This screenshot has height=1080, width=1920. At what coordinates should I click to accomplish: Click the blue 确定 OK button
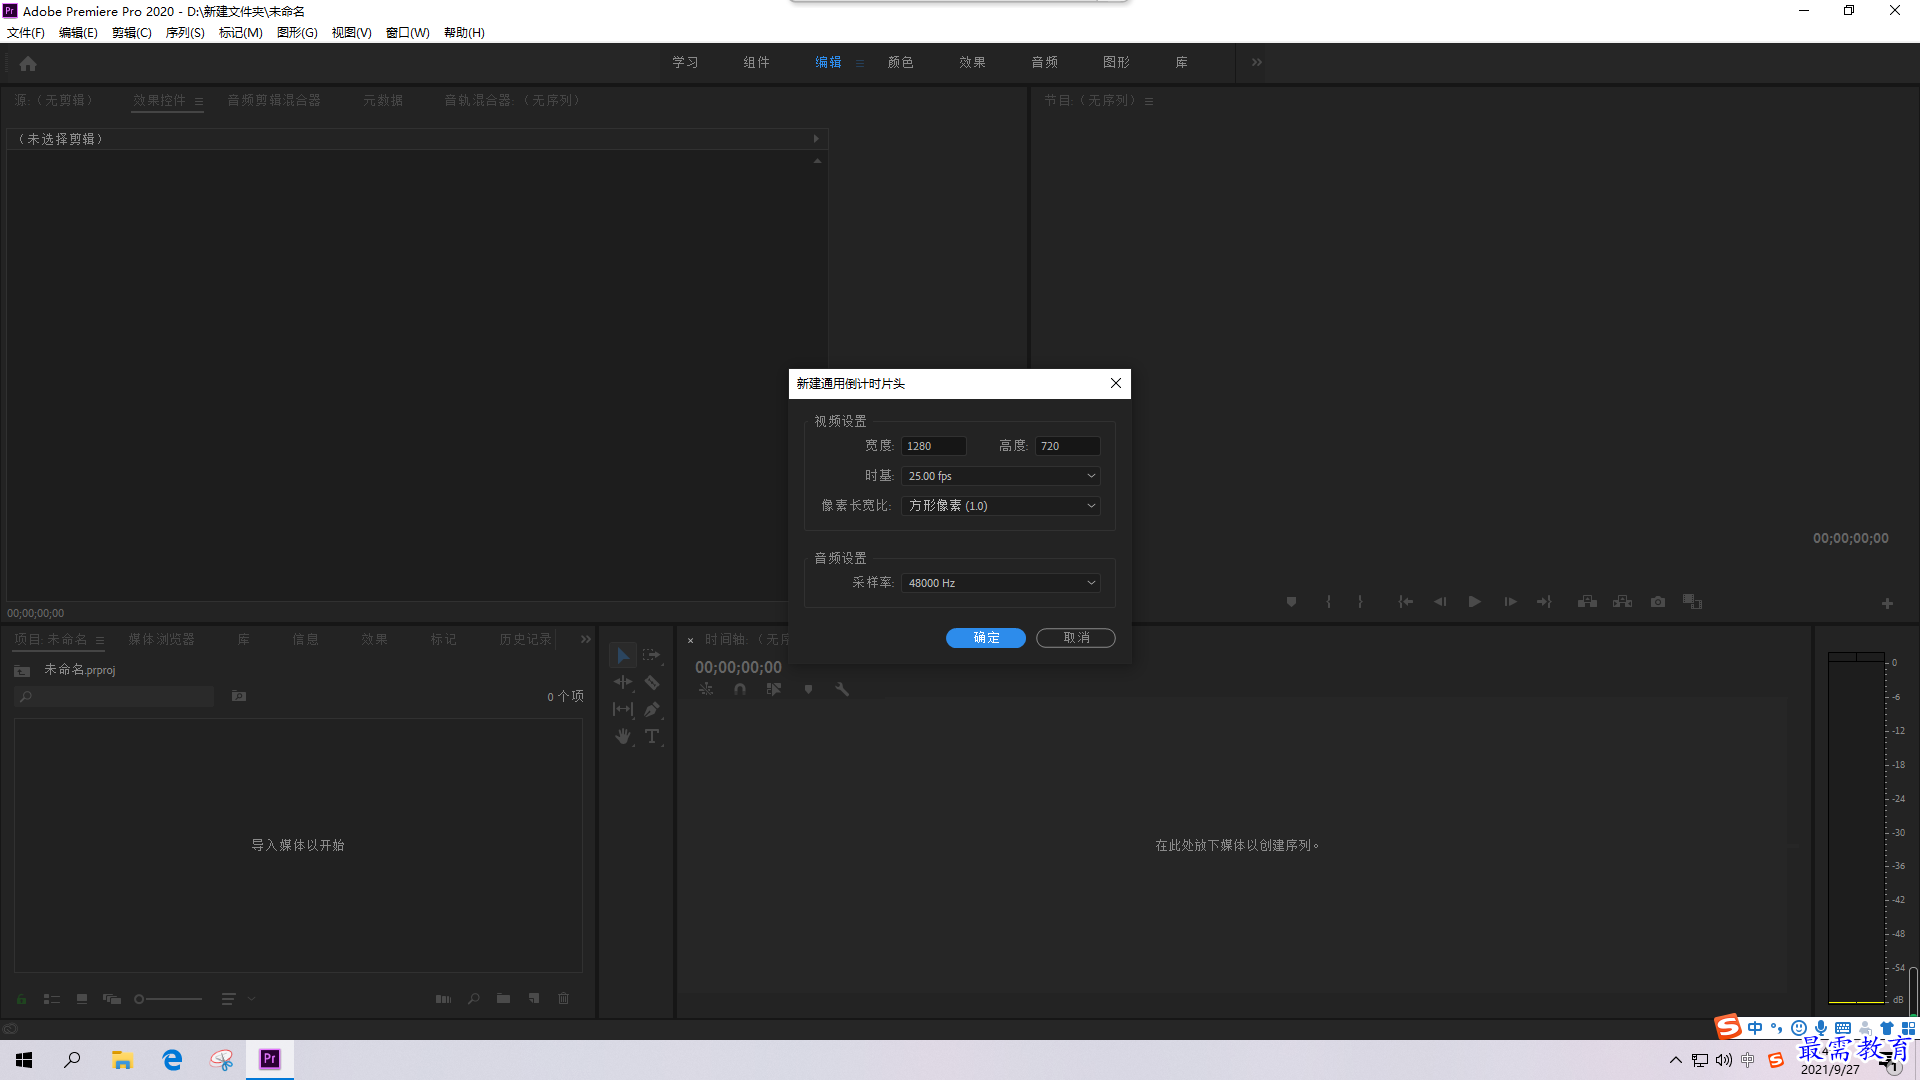[986, 638]
